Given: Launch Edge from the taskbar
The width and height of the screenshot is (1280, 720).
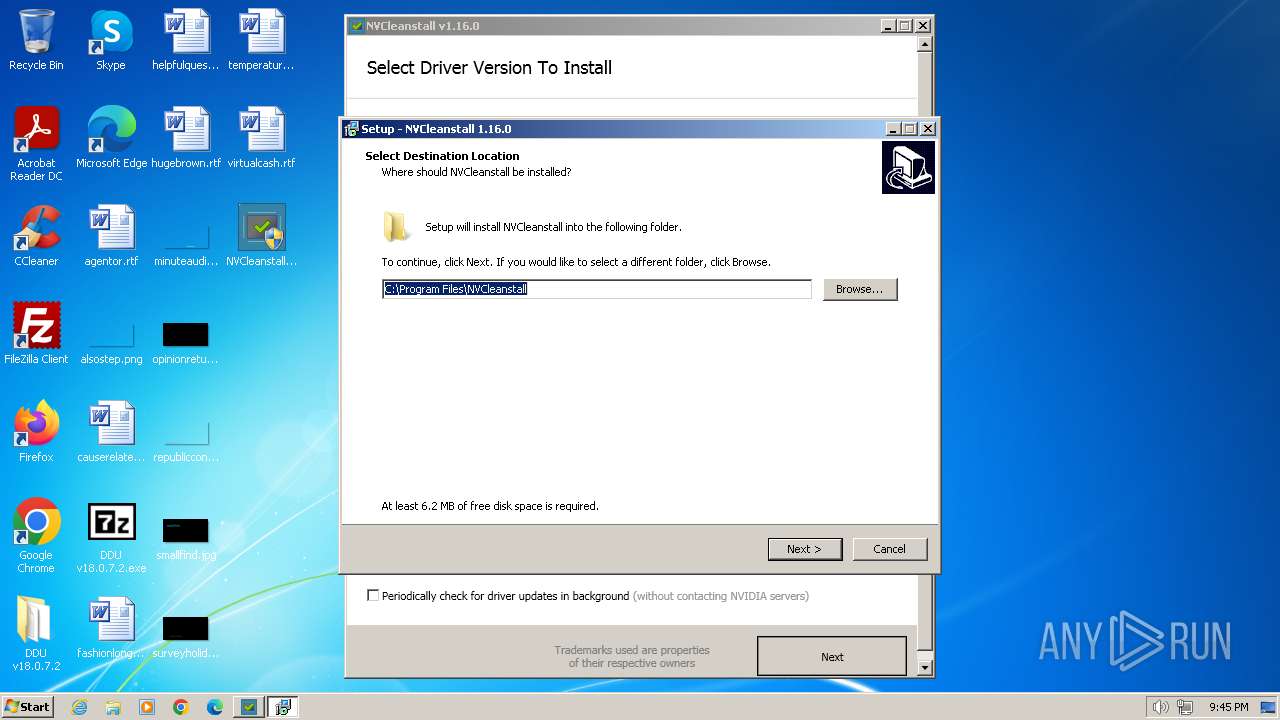Looking at the screenshot, I should [x=215, y=707].
